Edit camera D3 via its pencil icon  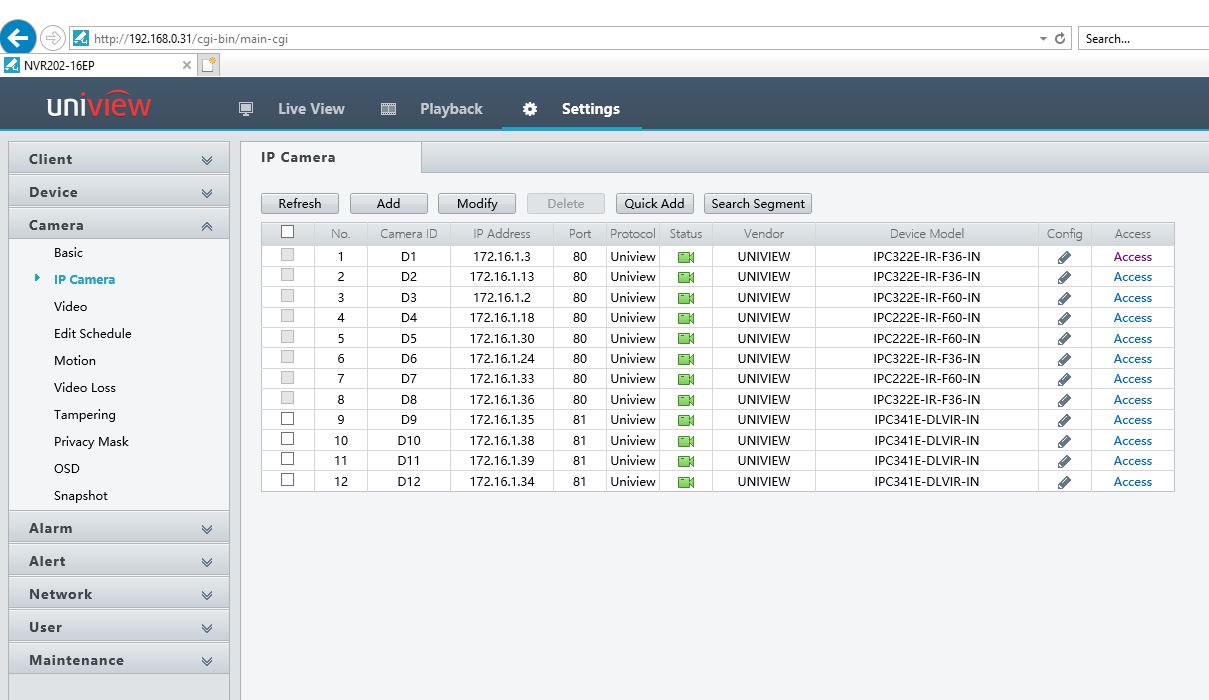click(1064, 298)
